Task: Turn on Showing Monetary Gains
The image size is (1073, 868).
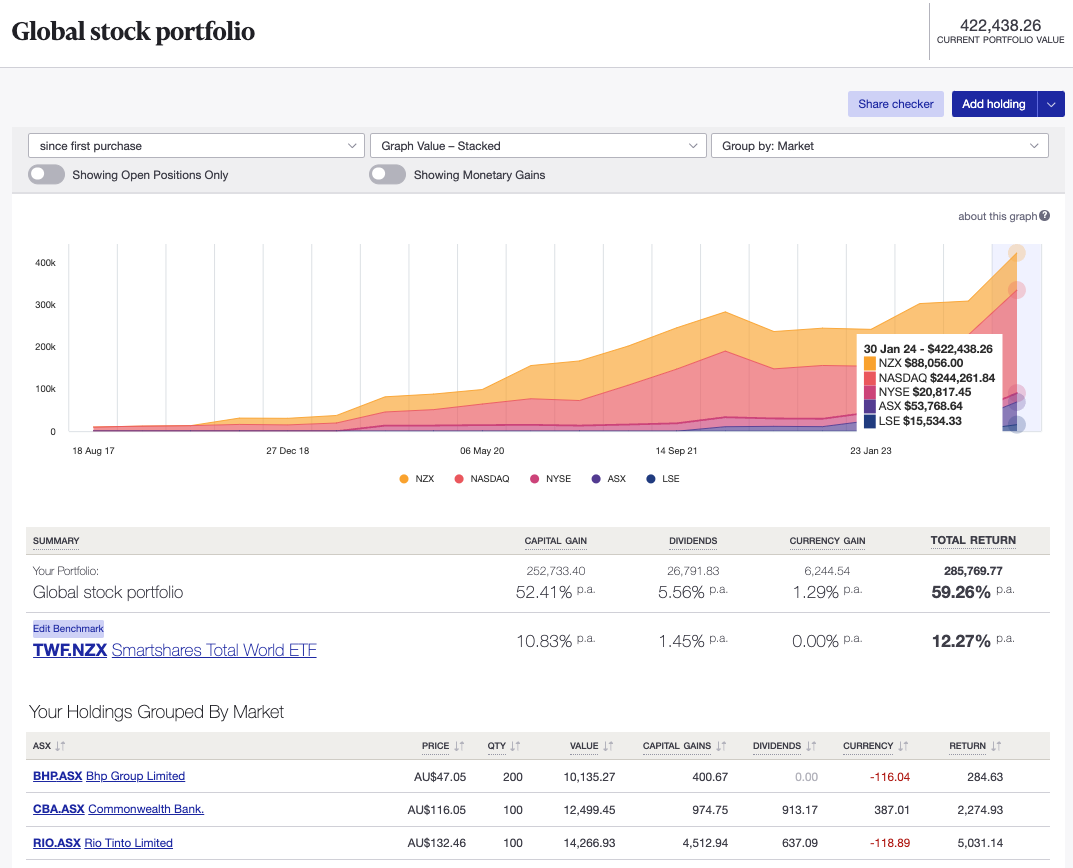Action: pyautogui.click(x=387, y=174)
